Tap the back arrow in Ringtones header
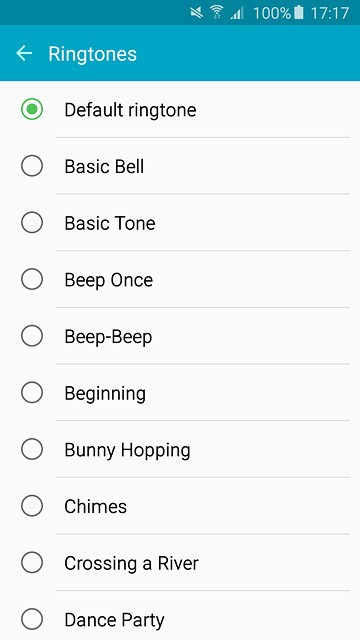Screen dimensions: 360x640 pos(24,53)
